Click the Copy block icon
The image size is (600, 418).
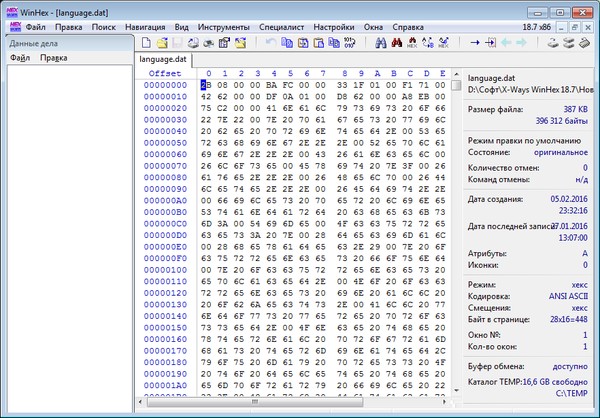pos(287,43)
